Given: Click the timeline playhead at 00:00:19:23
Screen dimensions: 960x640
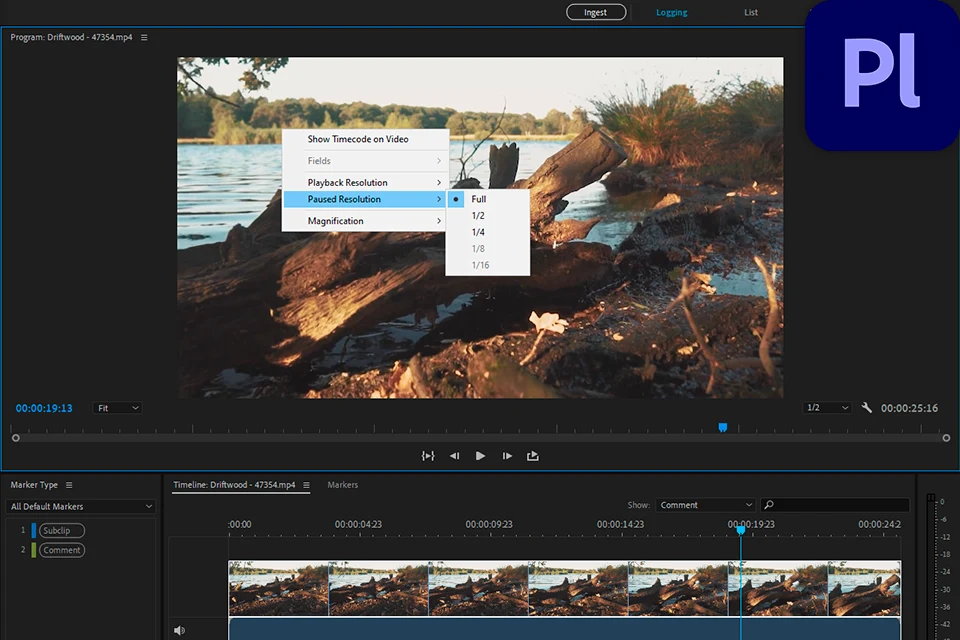Looking at the screenshot, I should coord(741,530).
